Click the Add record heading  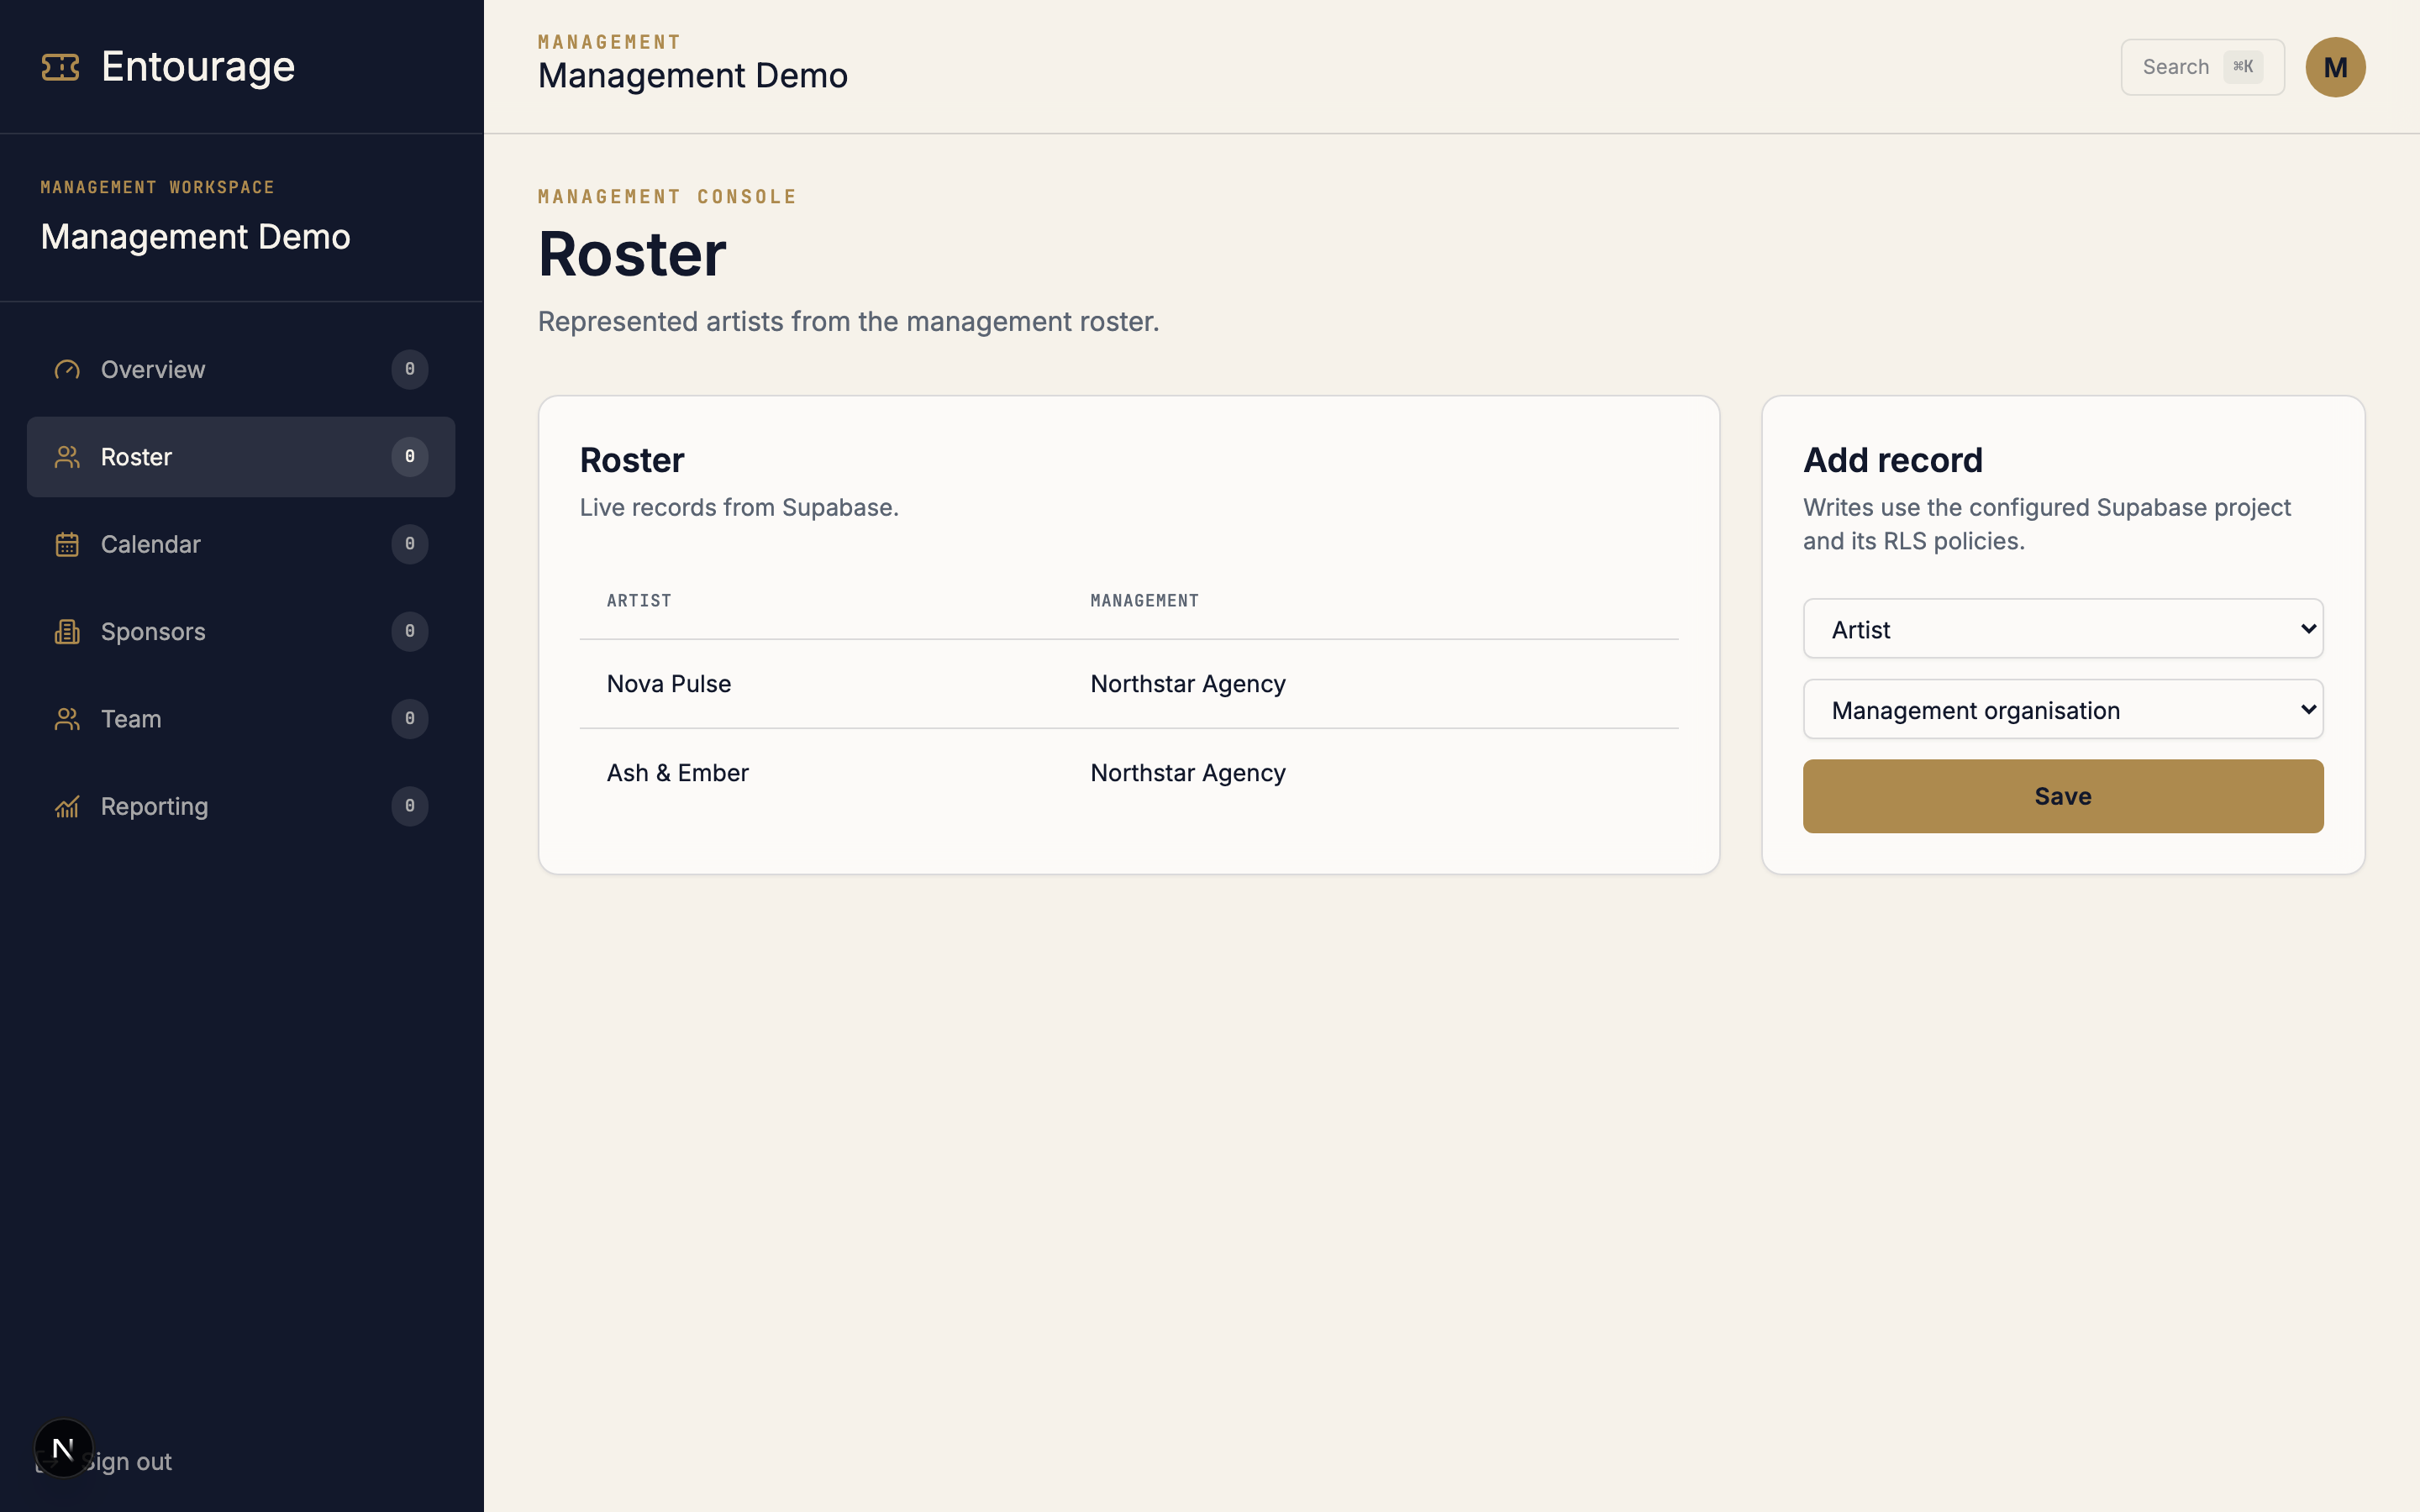(1892, 460)
